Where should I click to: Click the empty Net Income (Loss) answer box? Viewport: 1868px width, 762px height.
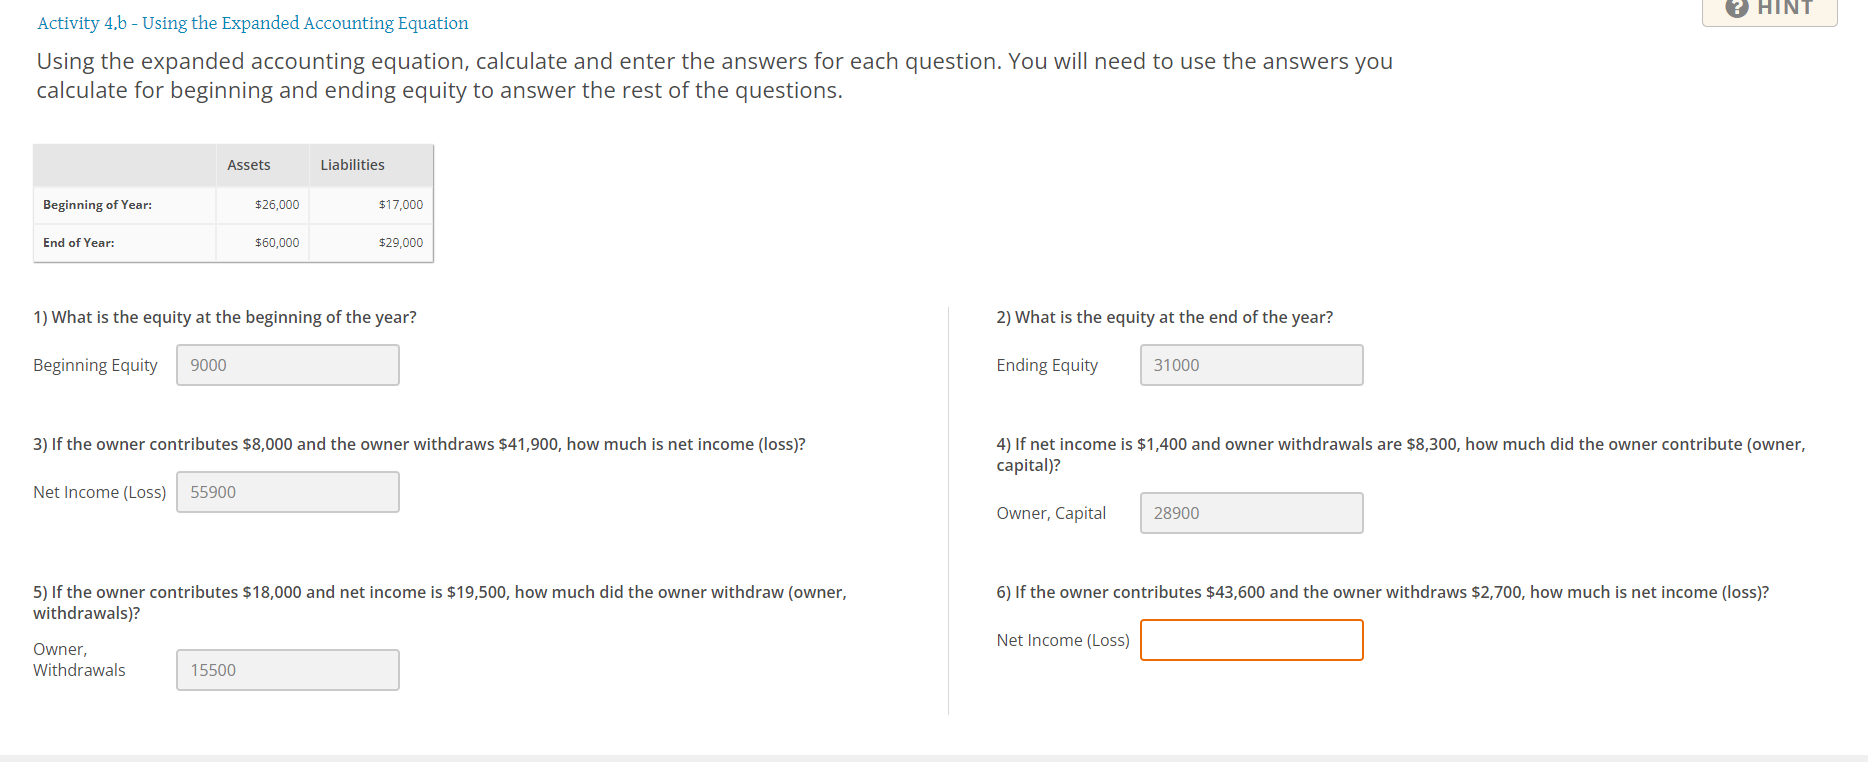(x=1250, y=639)
